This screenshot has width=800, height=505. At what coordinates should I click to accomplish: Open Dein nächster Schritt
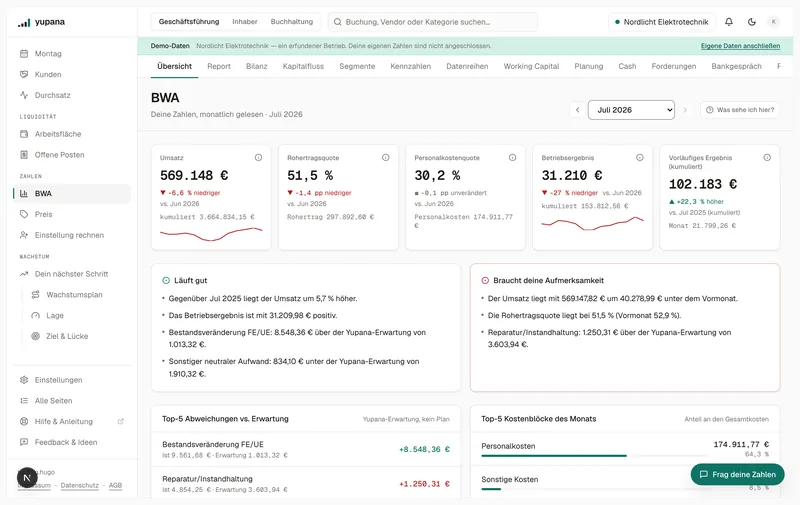tap(72, 274)
